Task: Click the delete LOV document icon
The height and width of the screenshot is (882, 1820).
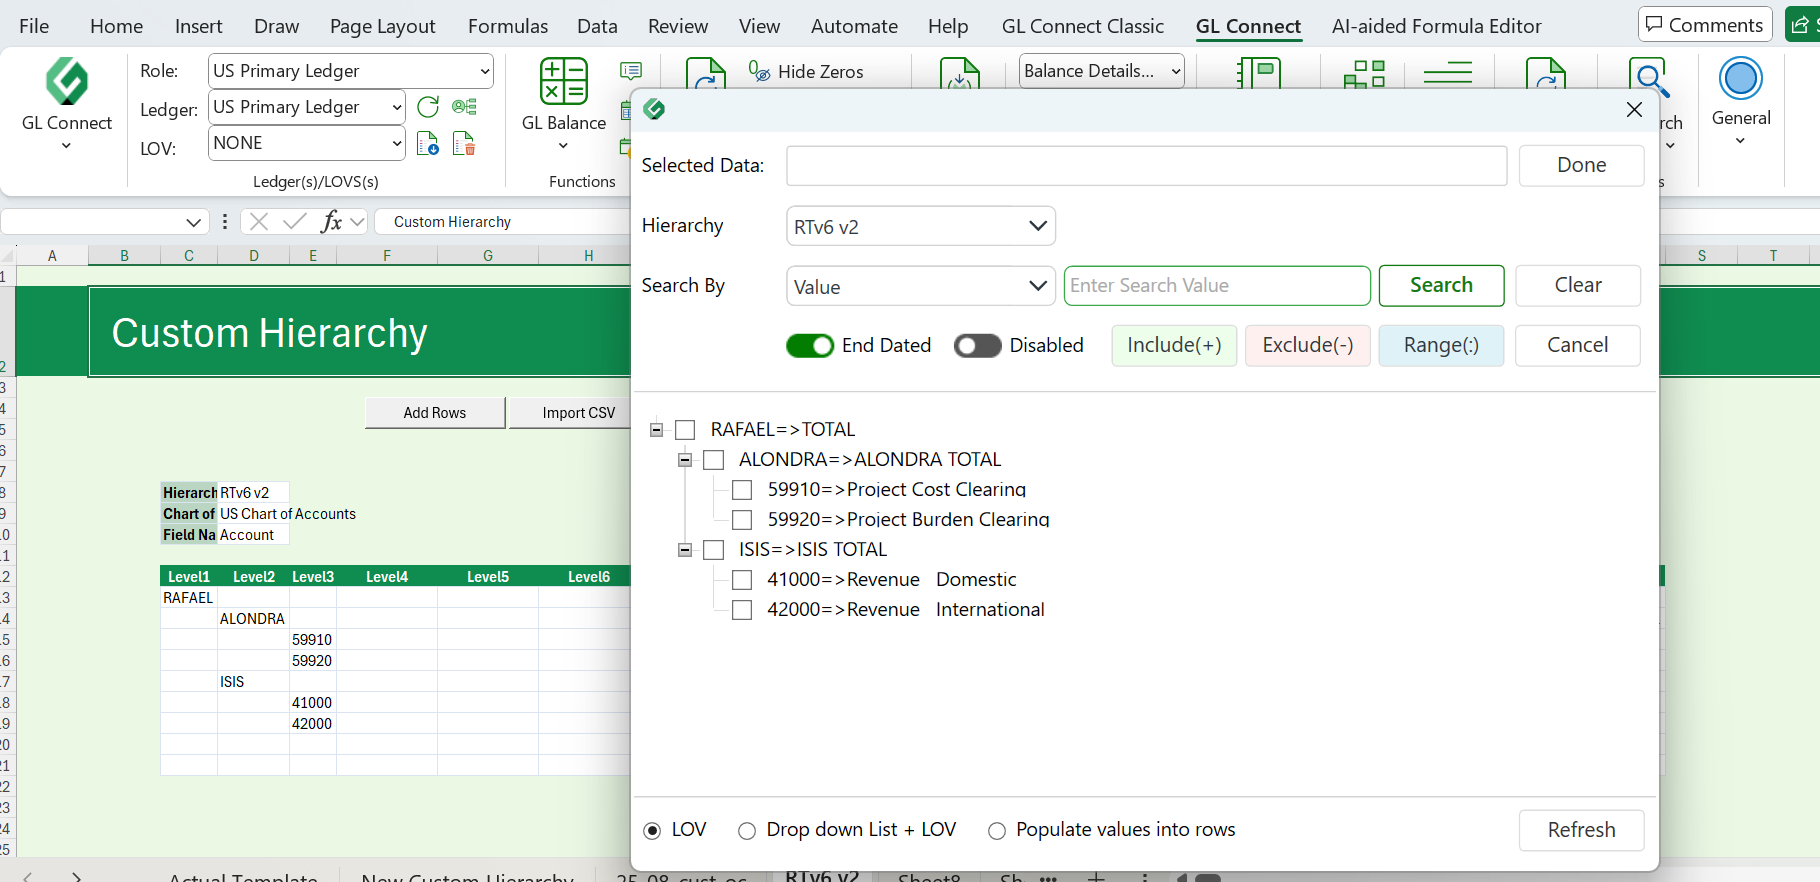Action: (x=464, y=144)
